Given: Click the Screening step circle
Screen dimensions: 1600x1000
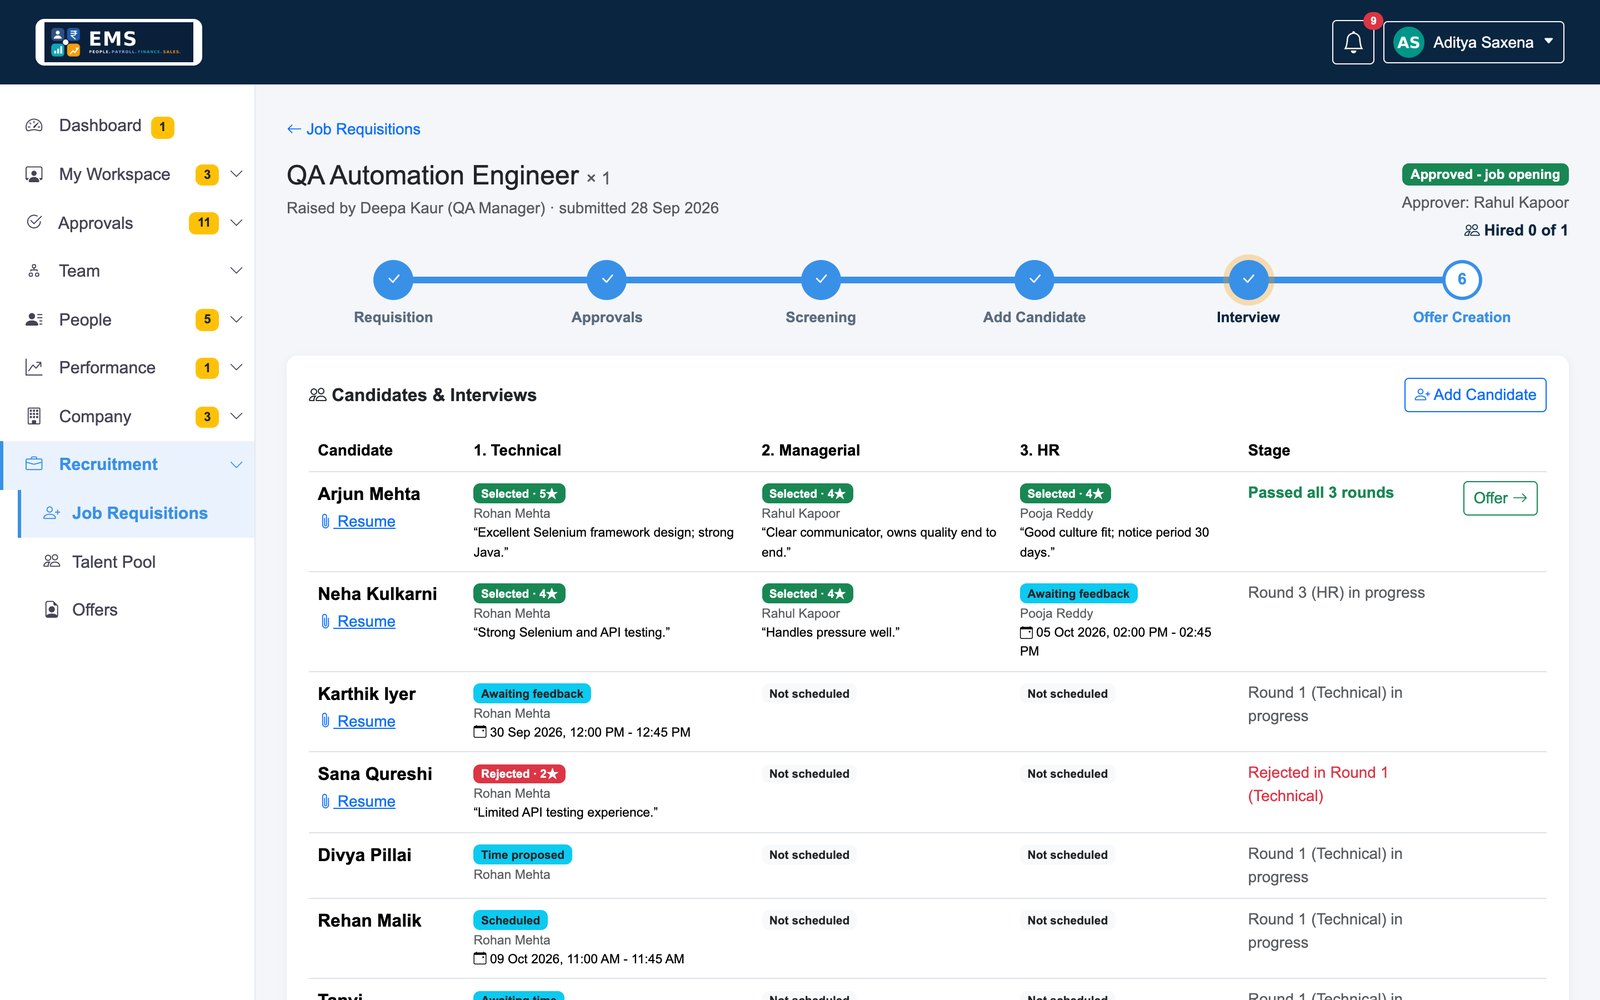Looking at the screenshot, I should [821, 280].
